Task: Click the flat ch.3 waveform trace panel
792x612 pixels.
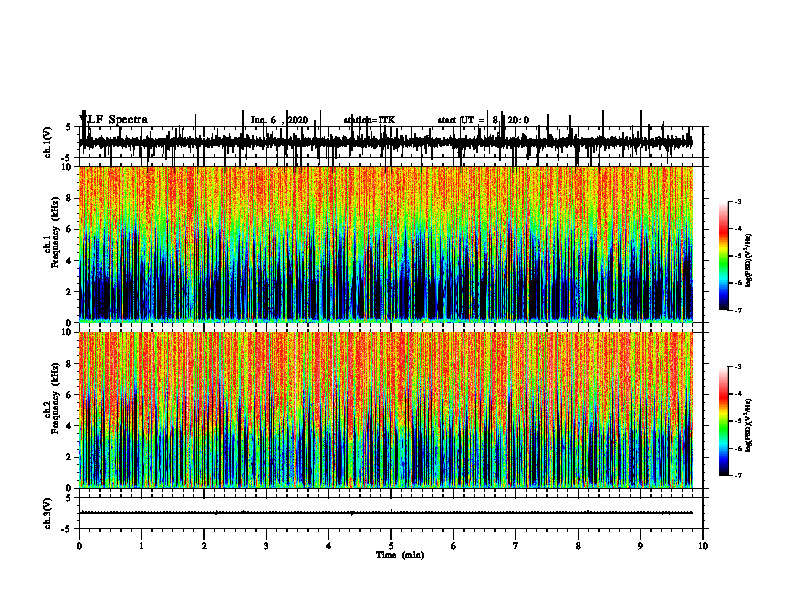Action: point(390,513)
